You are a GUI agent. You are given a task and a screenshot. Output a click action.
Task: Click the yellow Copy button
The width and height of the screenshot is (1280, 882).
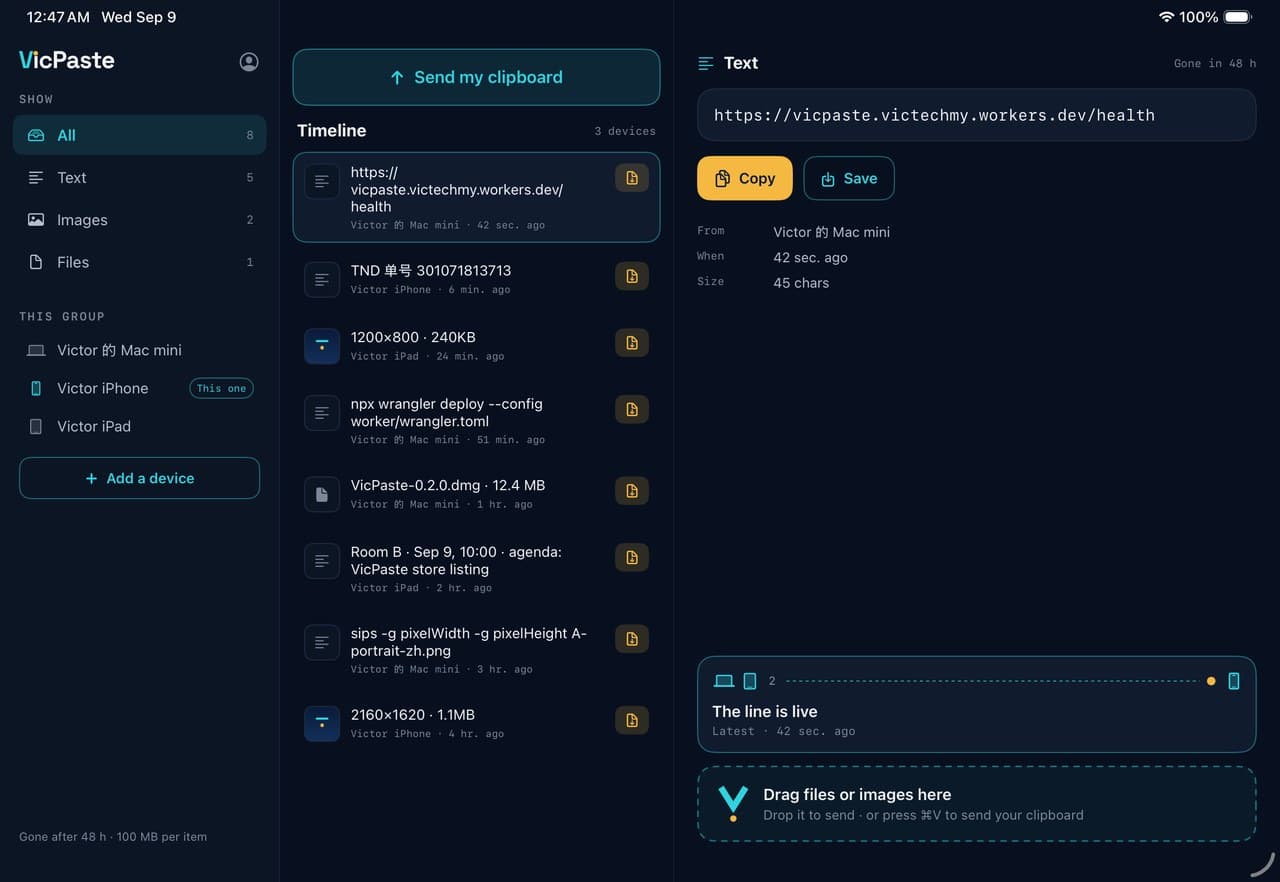(745, 178)
